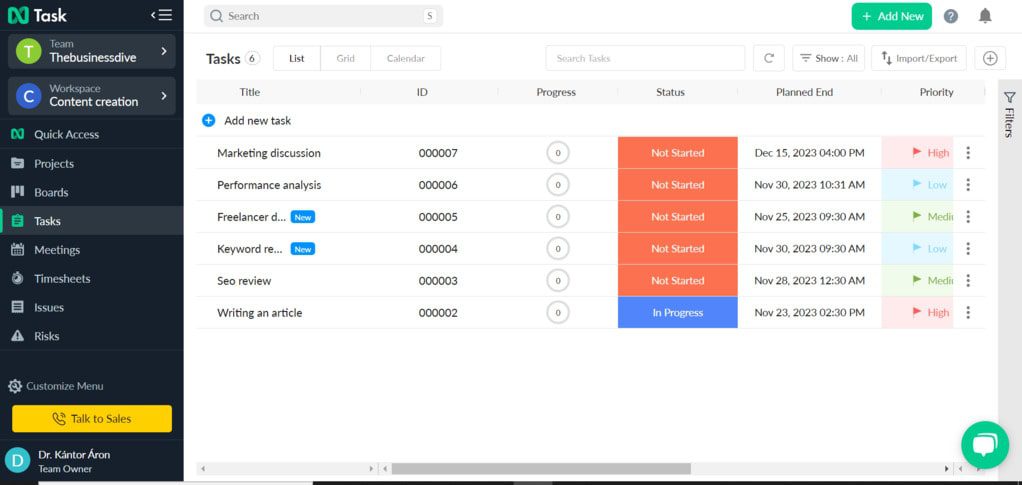Viewport: 1022px width, 485px height.
Task: Expand the Workspace Content creation switcher
Action: point(92,96)
